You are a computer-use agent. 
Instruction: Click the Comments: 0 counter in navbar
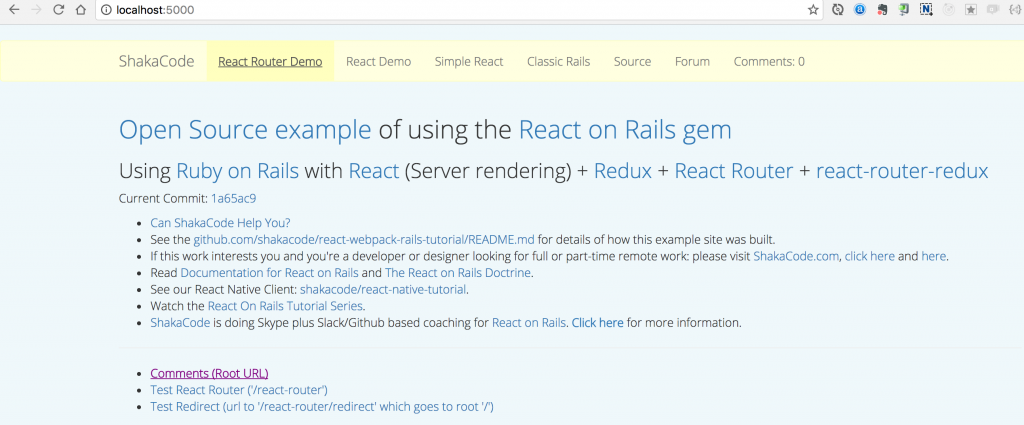click(769, 61)
